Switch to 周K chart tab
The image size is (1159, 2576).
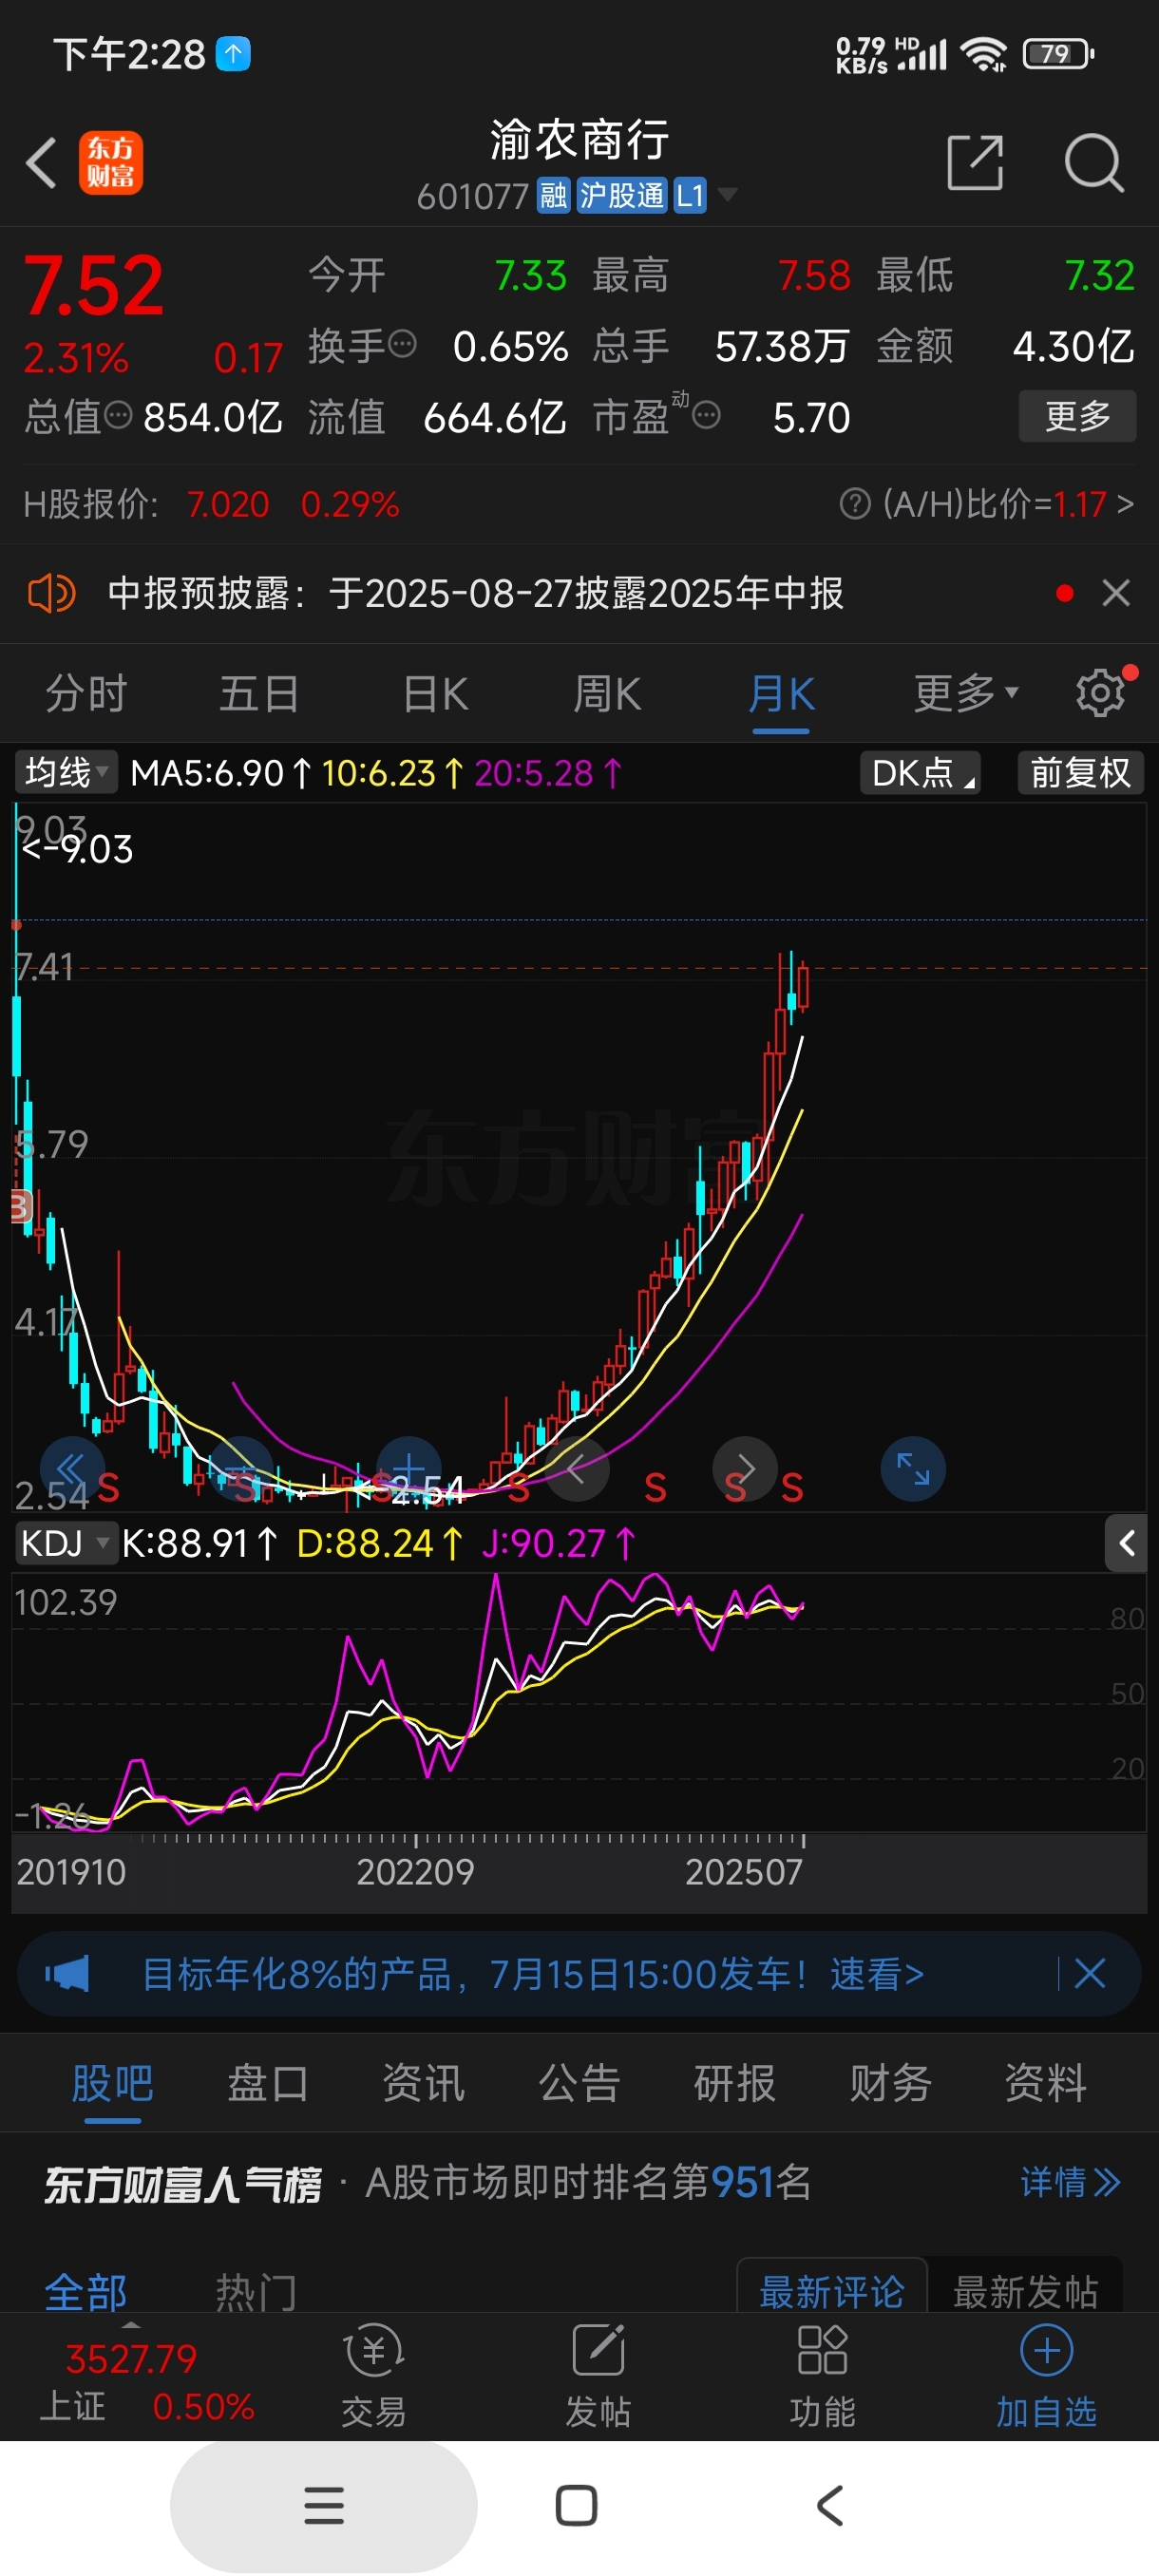607,693
